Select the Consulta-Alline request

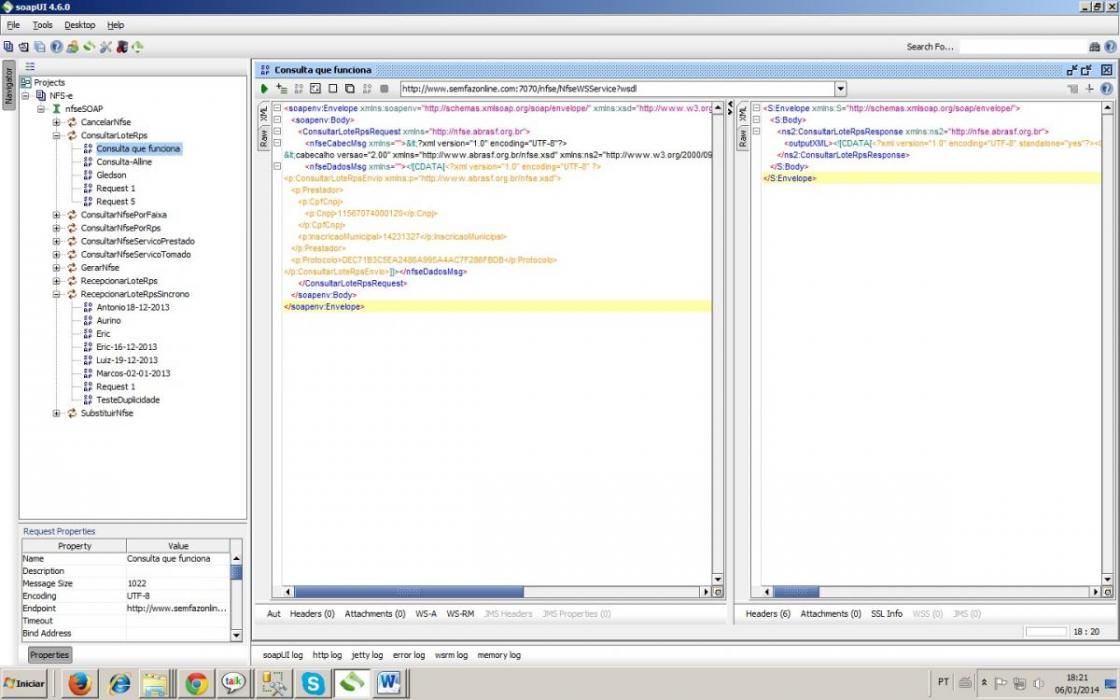pyautogui.click(x=124, y=161)
